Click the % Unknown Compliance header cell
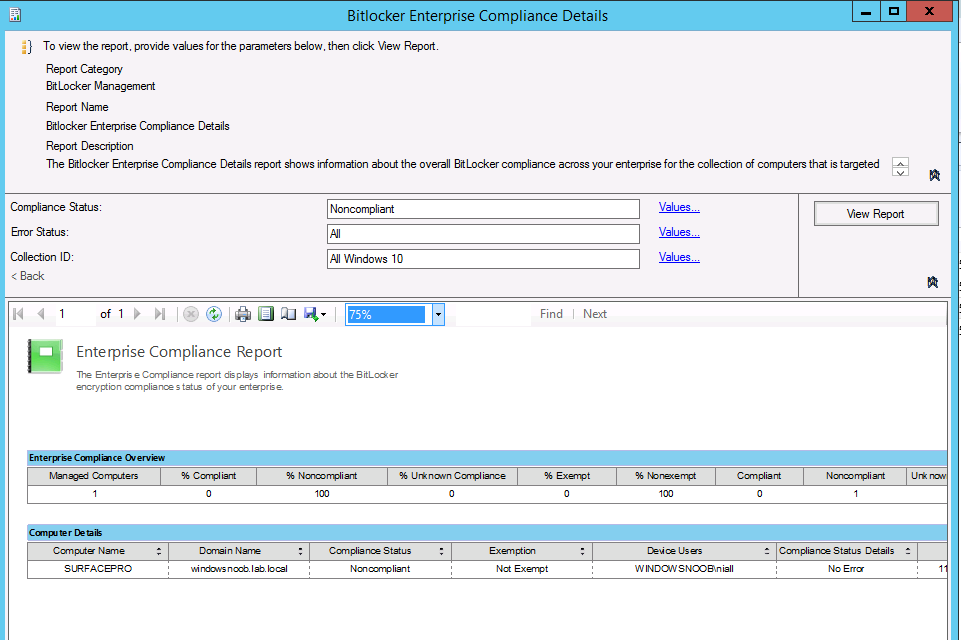 452,476
